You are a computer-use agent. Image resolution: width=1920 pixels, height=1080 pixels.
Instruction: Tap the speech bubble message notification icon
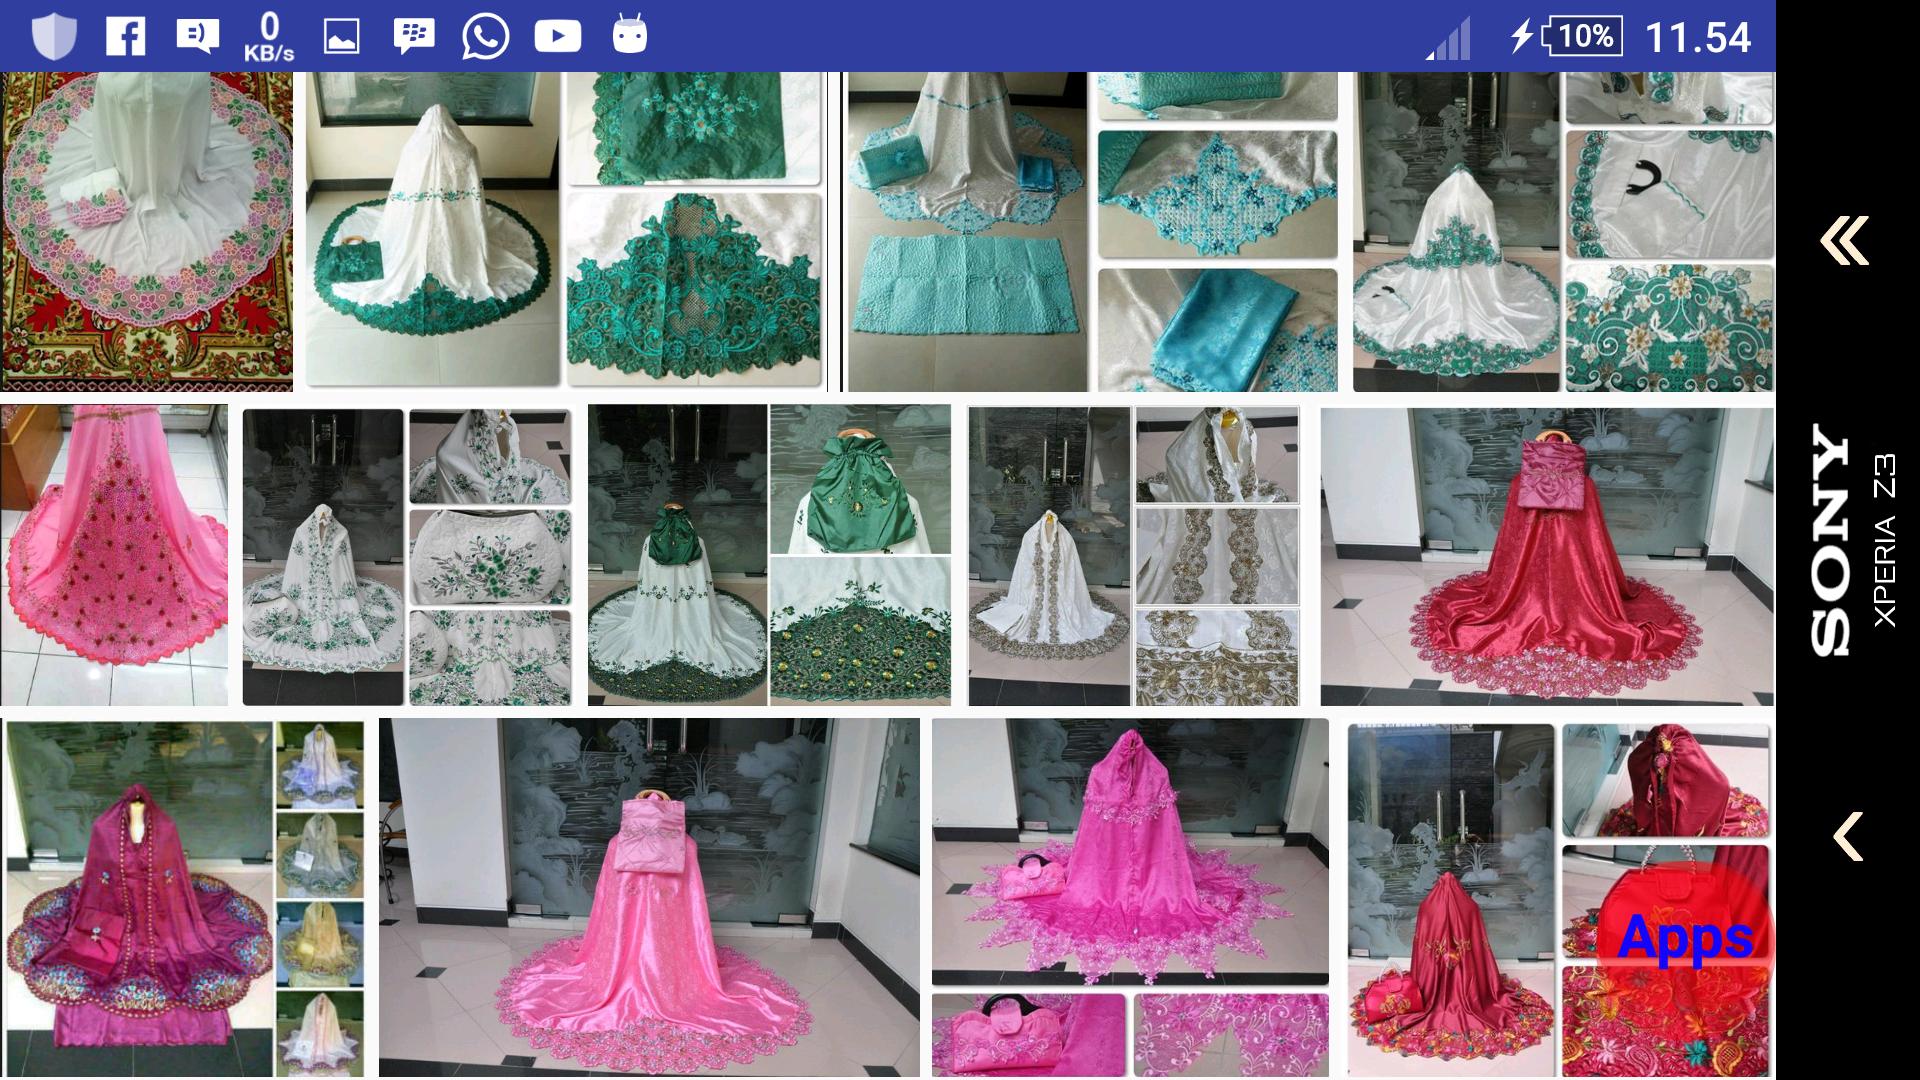(x=197, y=37)
